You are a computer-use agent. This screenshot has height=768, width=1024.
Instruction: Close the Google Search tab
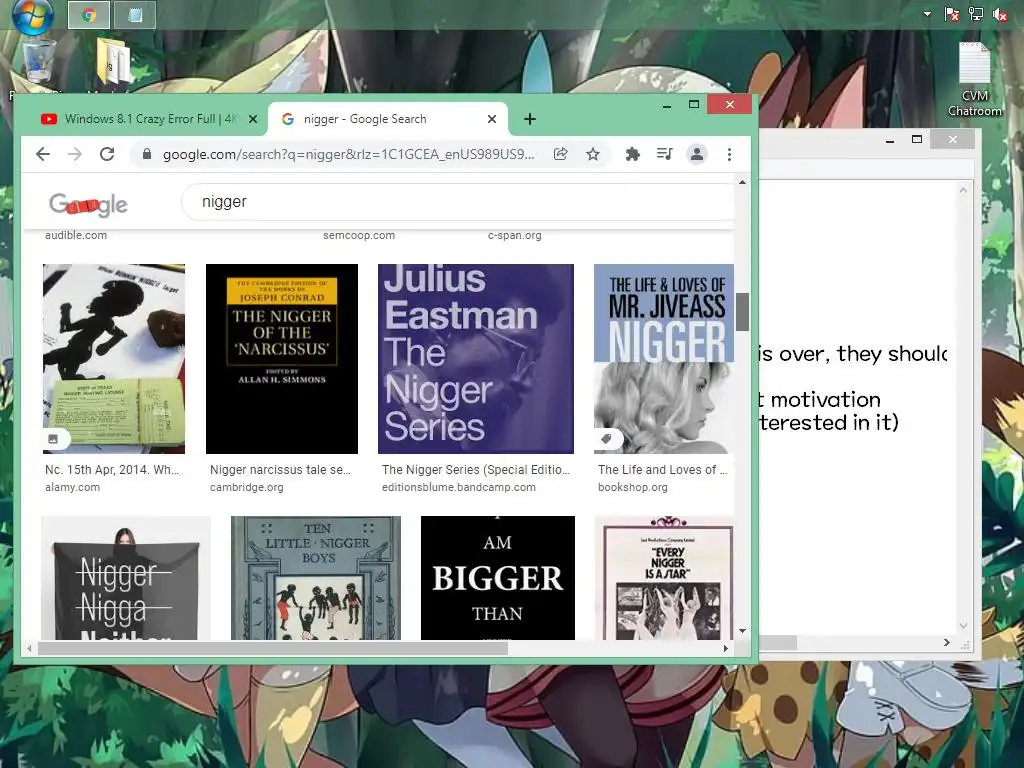tap(492, 119)
